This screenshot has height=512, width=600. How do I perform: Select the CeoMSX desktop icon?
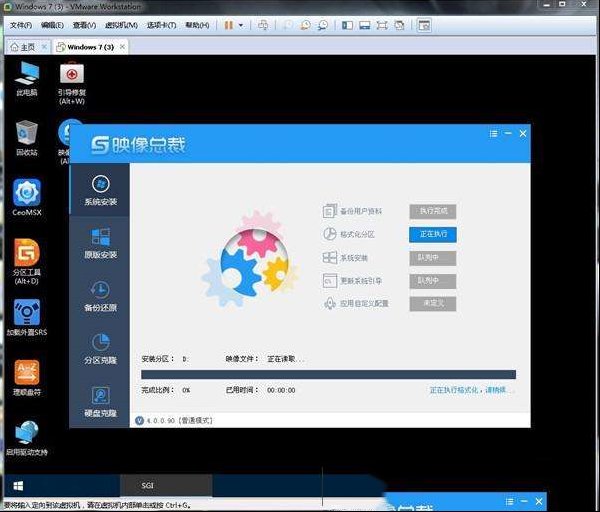tap(26, 197)
